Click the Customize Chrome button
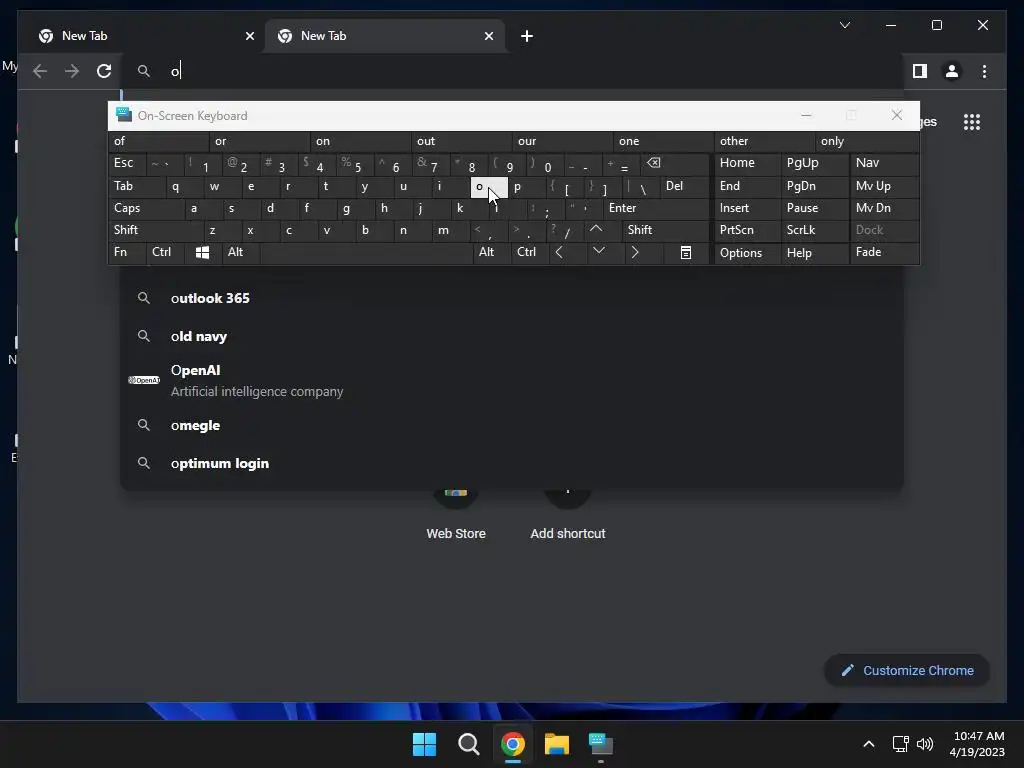Image resolution: width=1024 pixels, height=768 pixels. [x=907, y=671]
